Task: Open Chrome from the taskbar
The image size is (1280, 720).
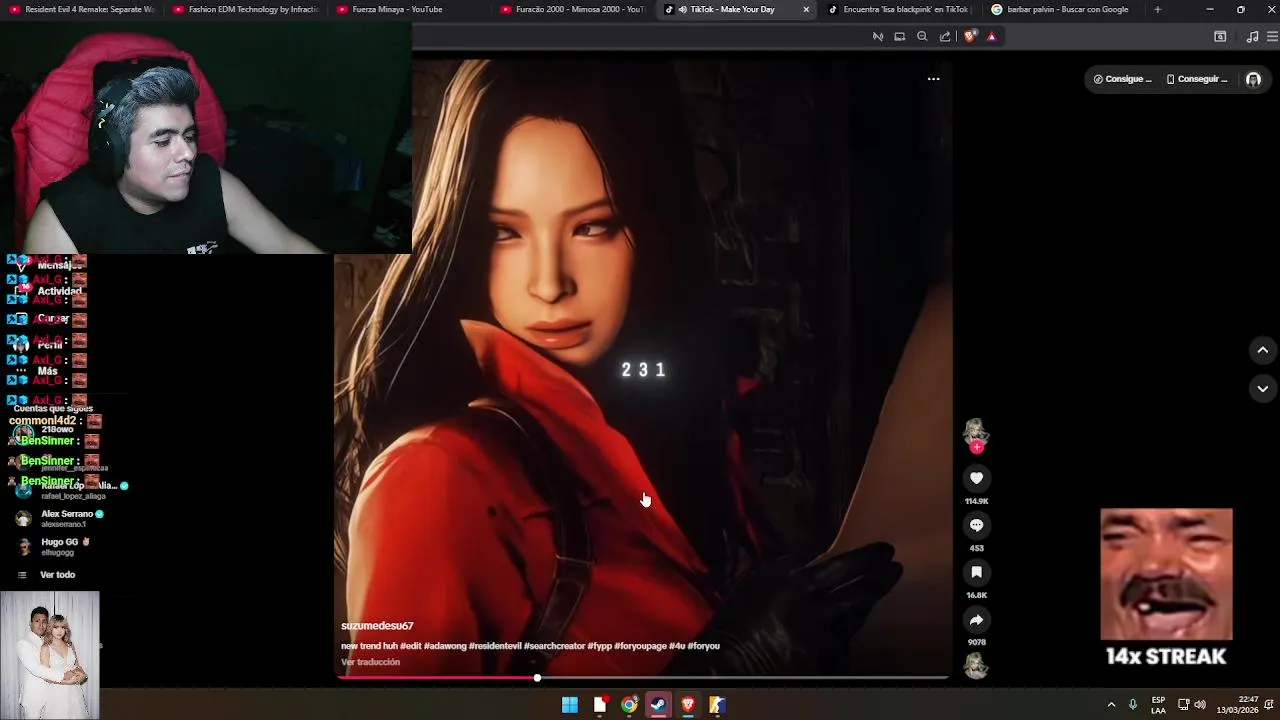Action: tap(629, 705)
